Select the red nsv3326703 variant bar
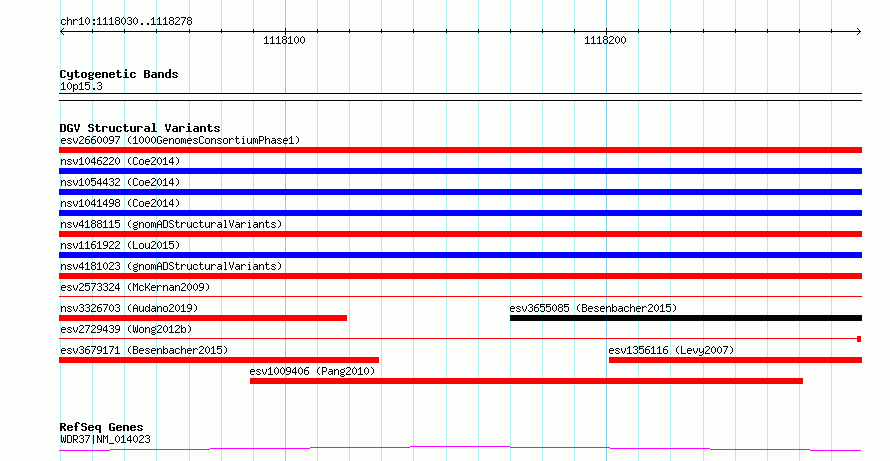This screenshot has height=461, width=890. 203,318
